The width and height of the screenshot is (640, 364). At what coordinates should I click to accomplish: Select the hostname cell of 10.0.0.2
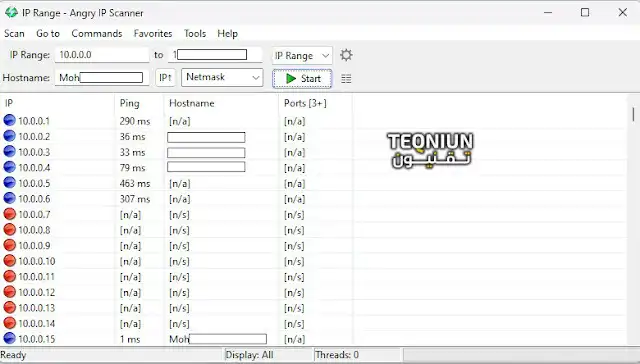click(x=206, y=137)
